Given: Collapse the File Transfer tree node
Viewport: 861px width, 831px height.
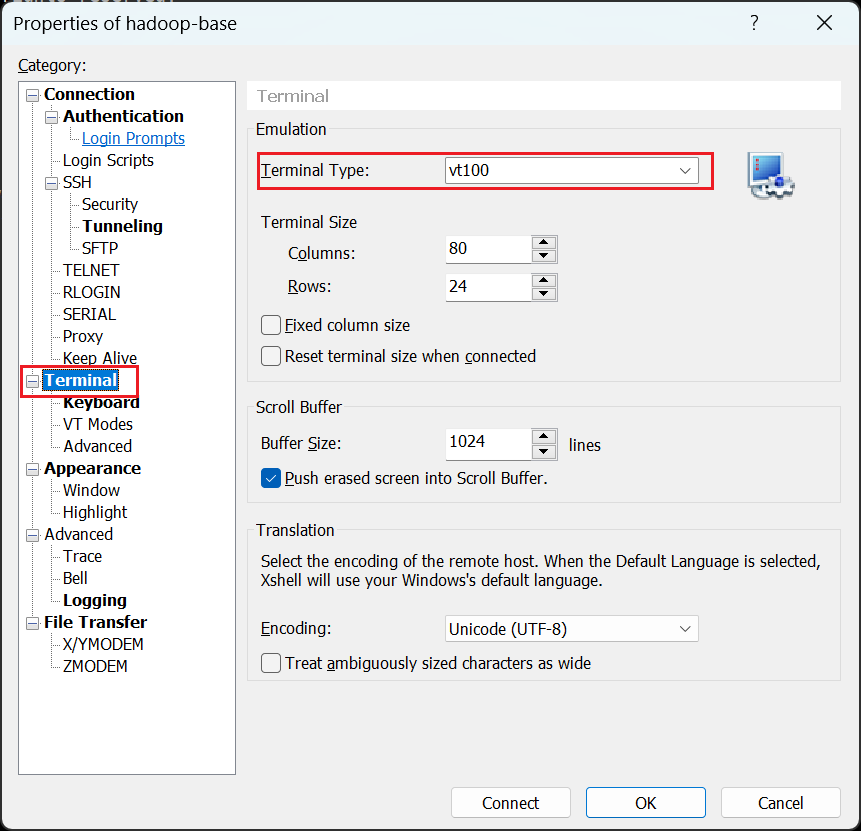Looking at the screenshot, I should [33, 623].
